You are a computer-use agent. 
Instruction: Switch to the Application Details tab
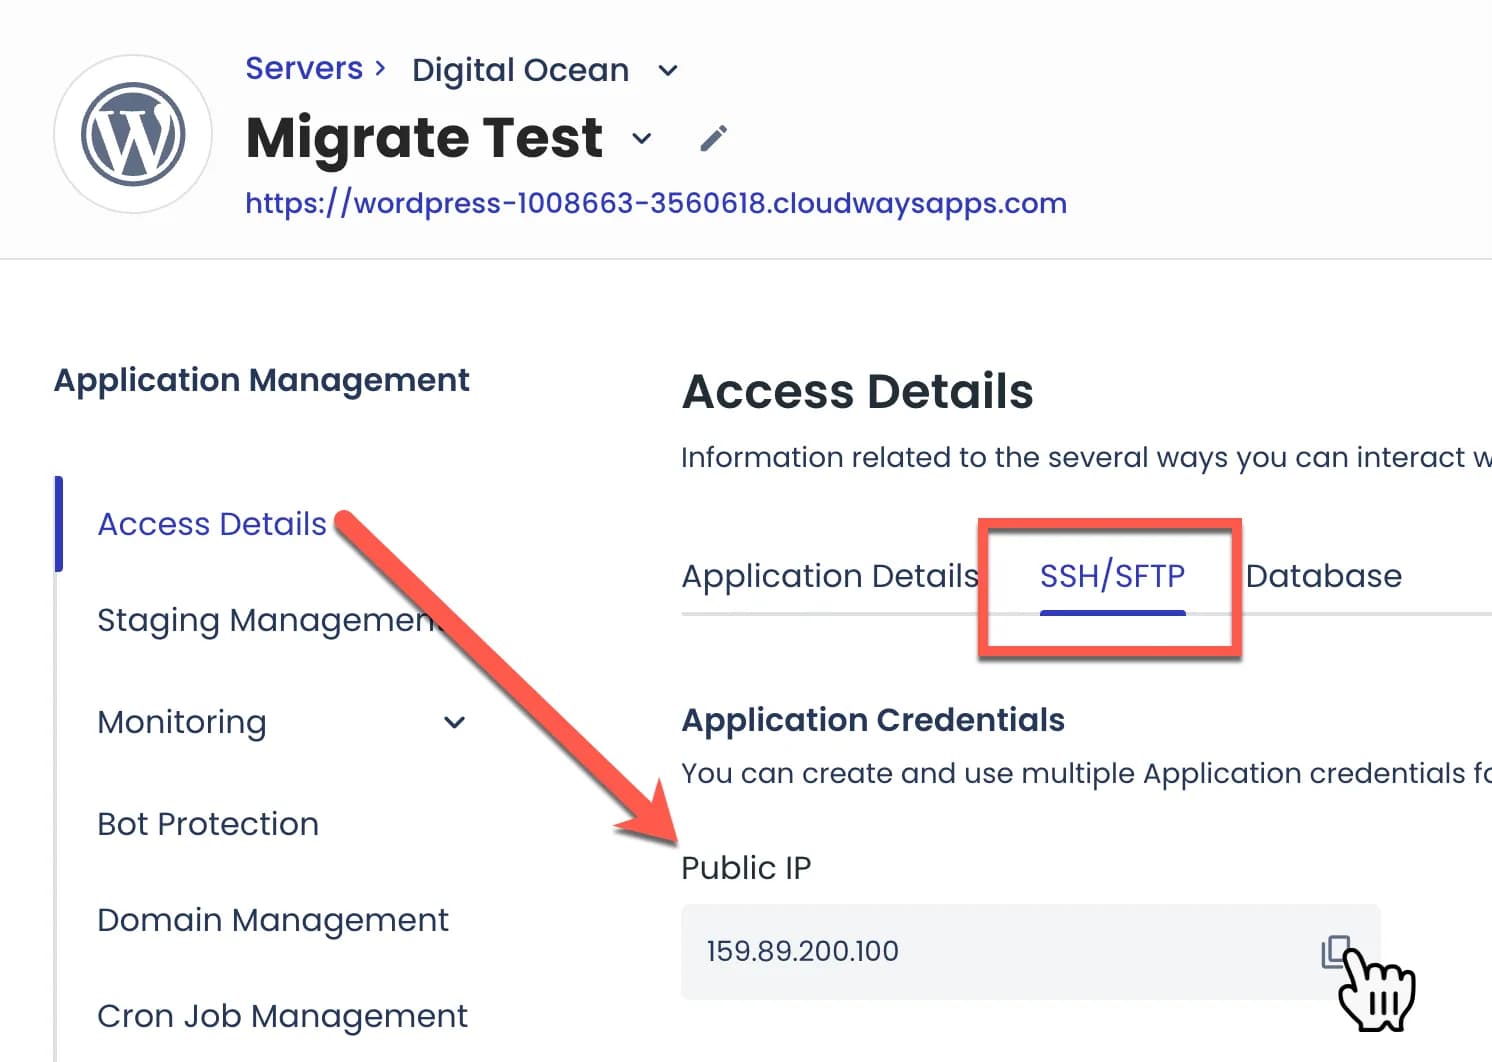click(x=829, y=576)
